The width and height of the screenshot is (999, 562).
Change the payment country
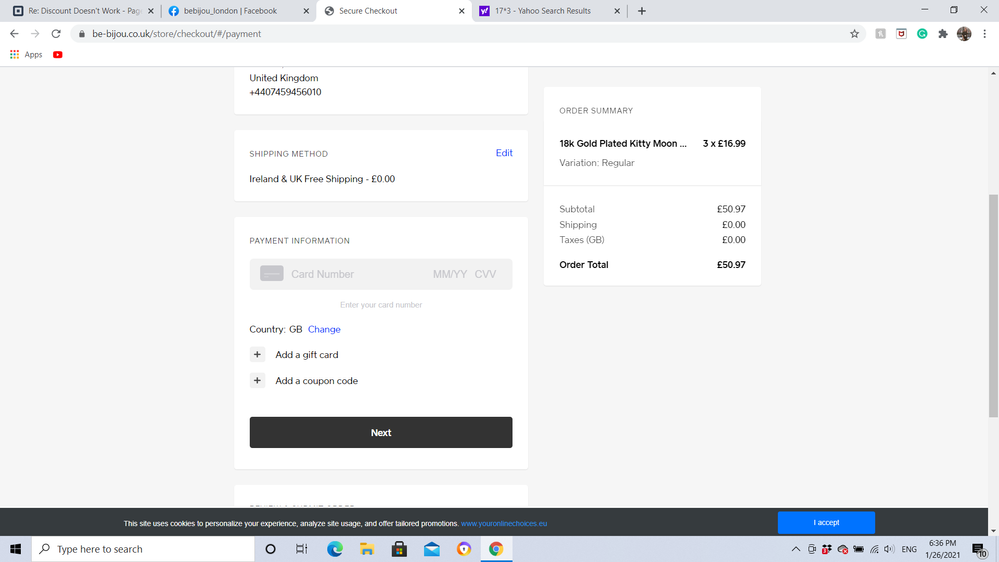[324, 329]
